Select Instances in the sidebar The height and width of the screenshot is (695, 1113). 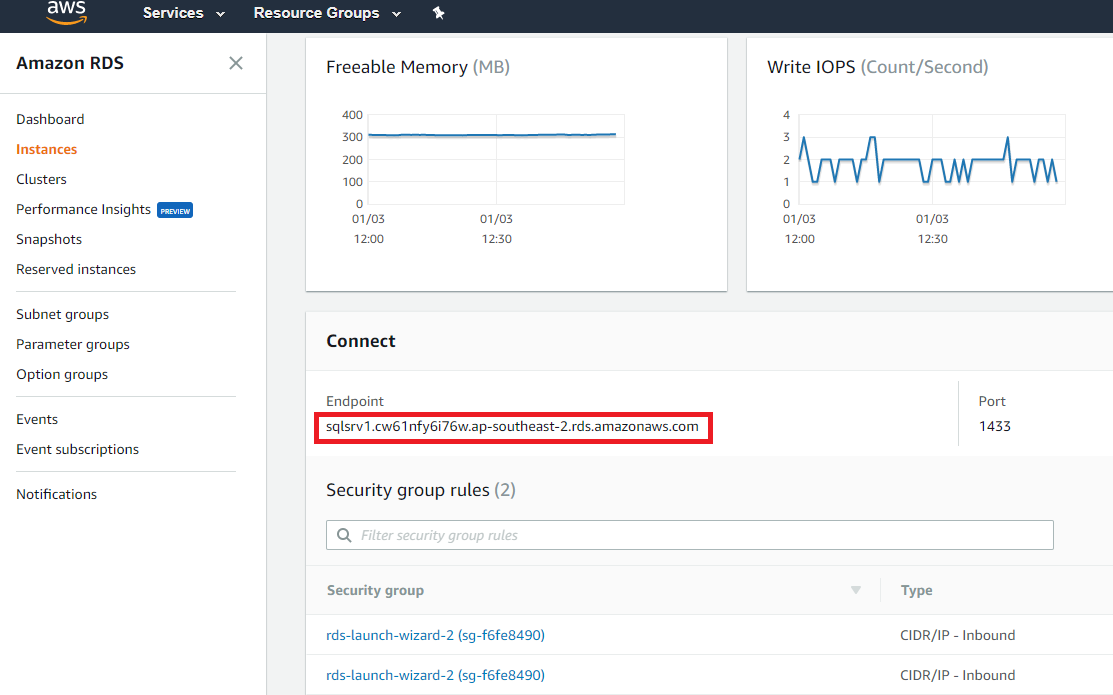47,149
